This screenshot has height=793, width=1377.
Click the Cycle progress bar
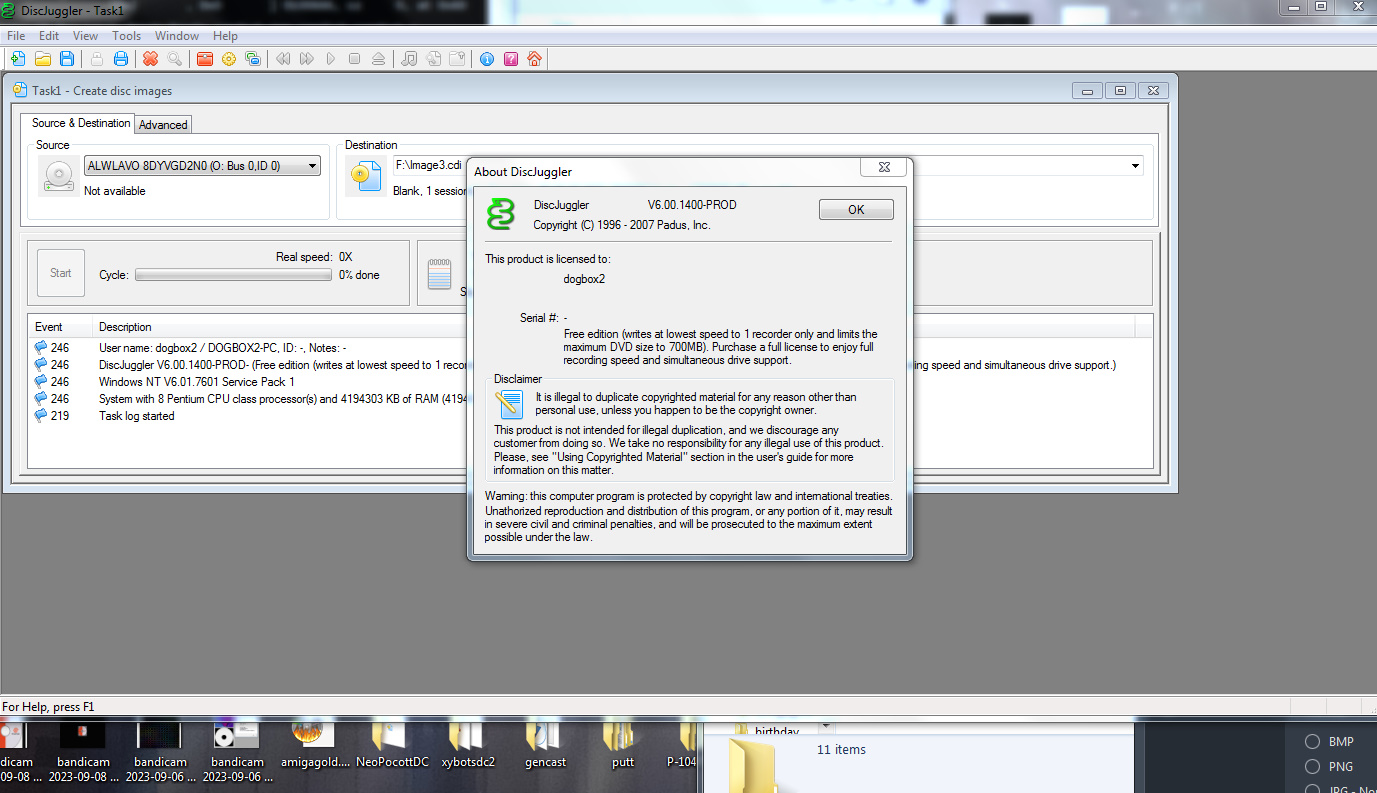[x=233, y=275]
